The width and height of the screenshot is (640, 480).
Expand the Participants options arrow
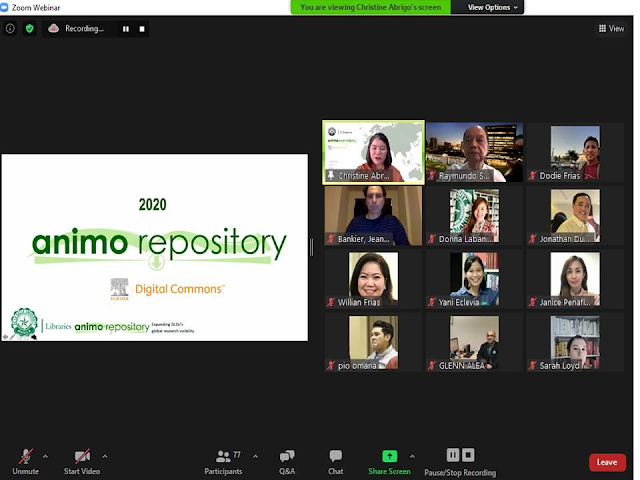click(x=256, y=456)
